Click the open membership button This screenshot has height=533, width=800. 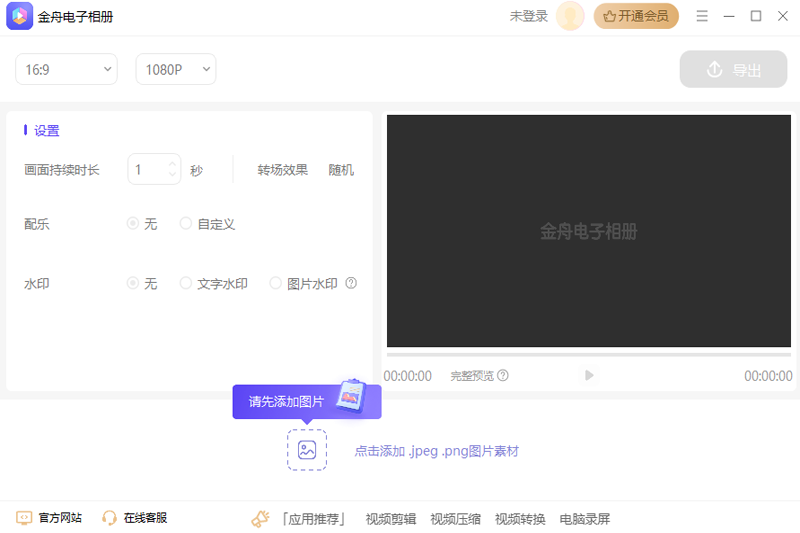[636, 16]
